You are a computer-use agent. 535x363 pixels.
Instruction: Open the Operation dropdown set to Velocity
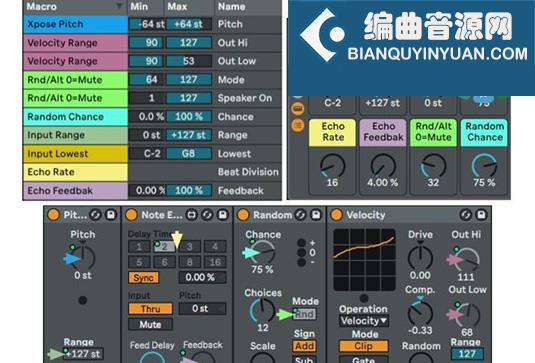pyautogui.click(x=364, y=321)
